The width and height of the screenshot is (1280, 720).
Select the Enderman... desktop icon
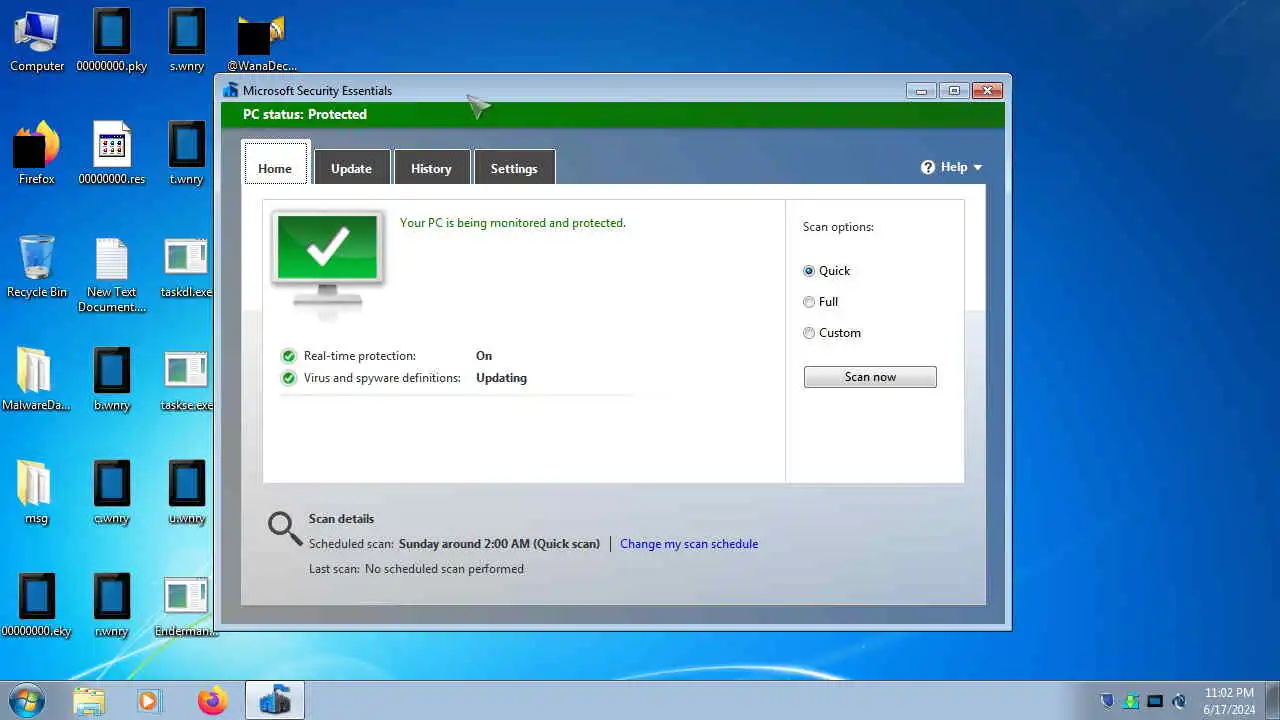[186, 606]
